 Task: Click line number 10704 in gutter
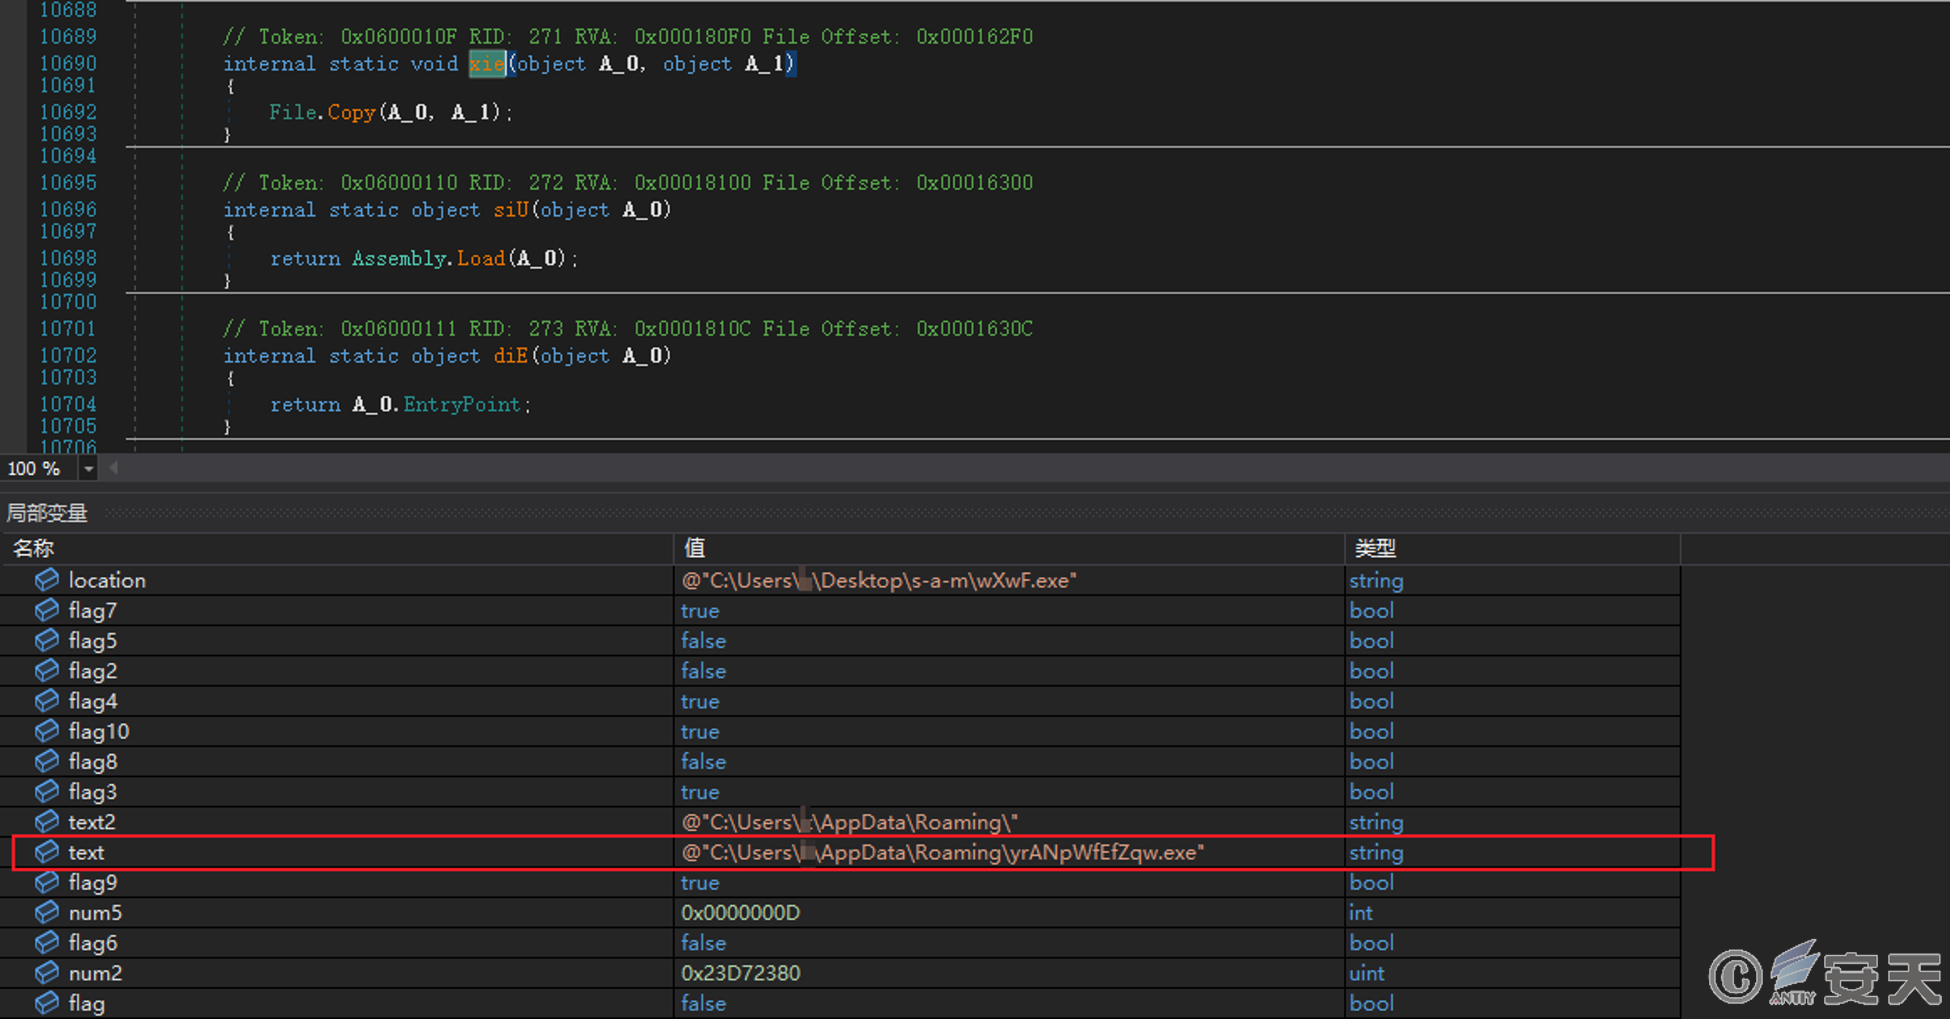(68, 404)
